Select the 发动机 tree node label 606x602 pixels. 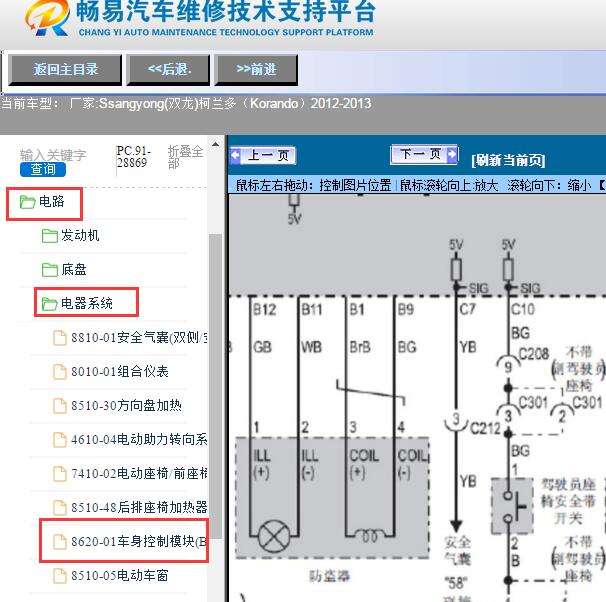80,235
